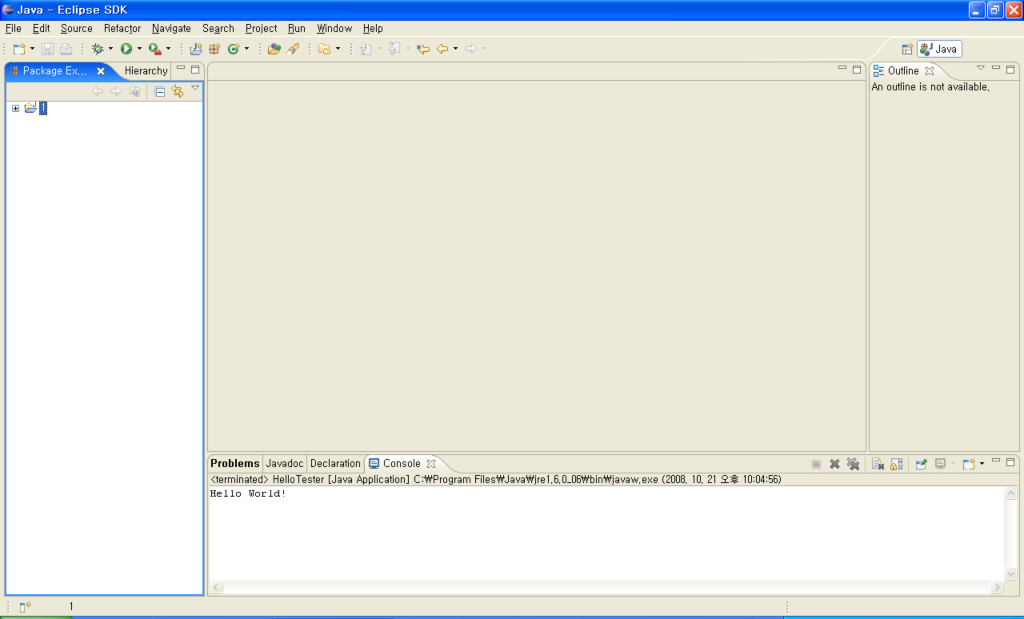Viewport: 1024px width, 619px height.
Task: Open the Help menu
Action: click(373, 29)
